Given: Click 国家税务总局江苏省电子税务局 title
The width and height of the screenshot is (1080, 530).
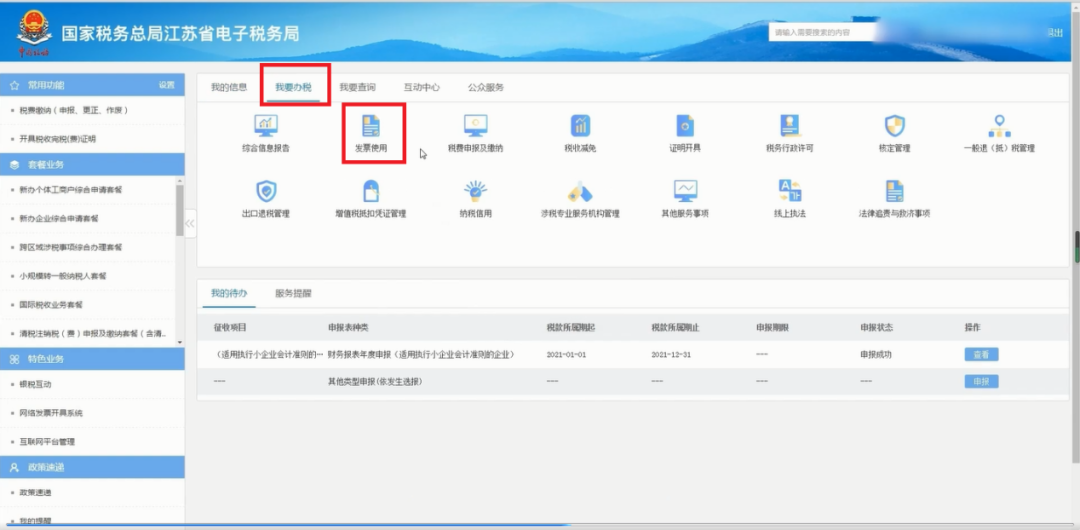Looking at the screenshot, I should (180, 34).
